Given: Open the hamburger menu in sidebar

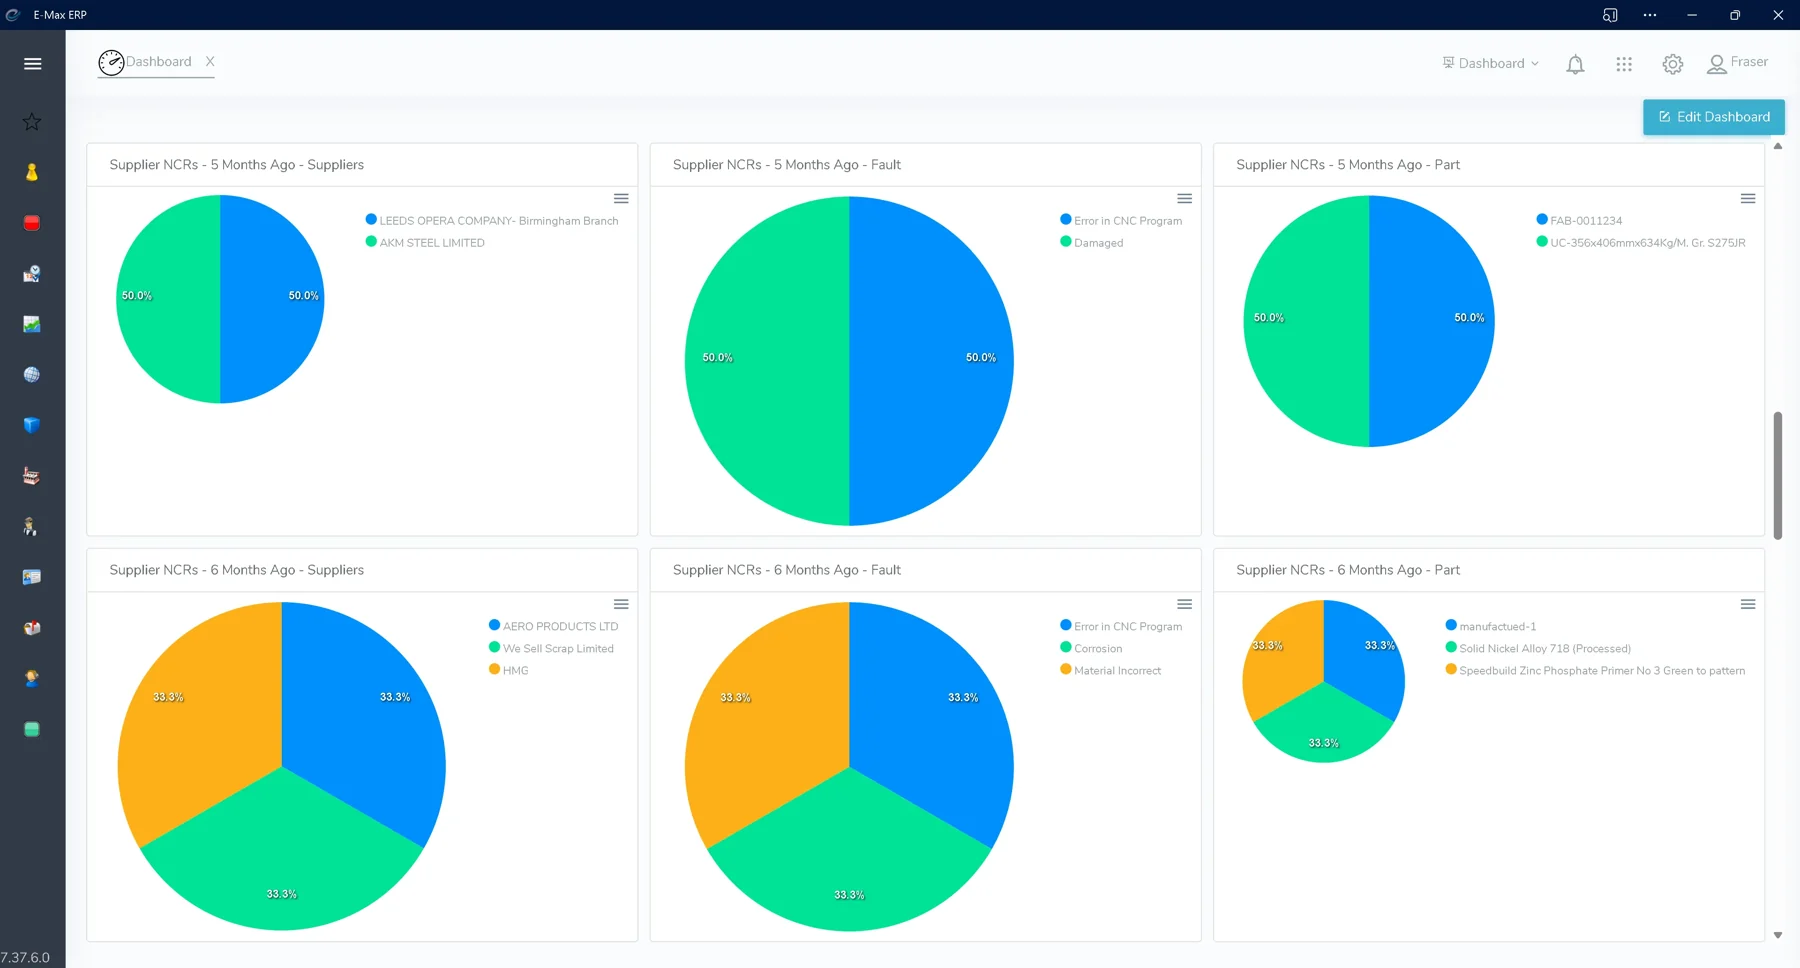Looking at the screenshot, I should point(32,63).
